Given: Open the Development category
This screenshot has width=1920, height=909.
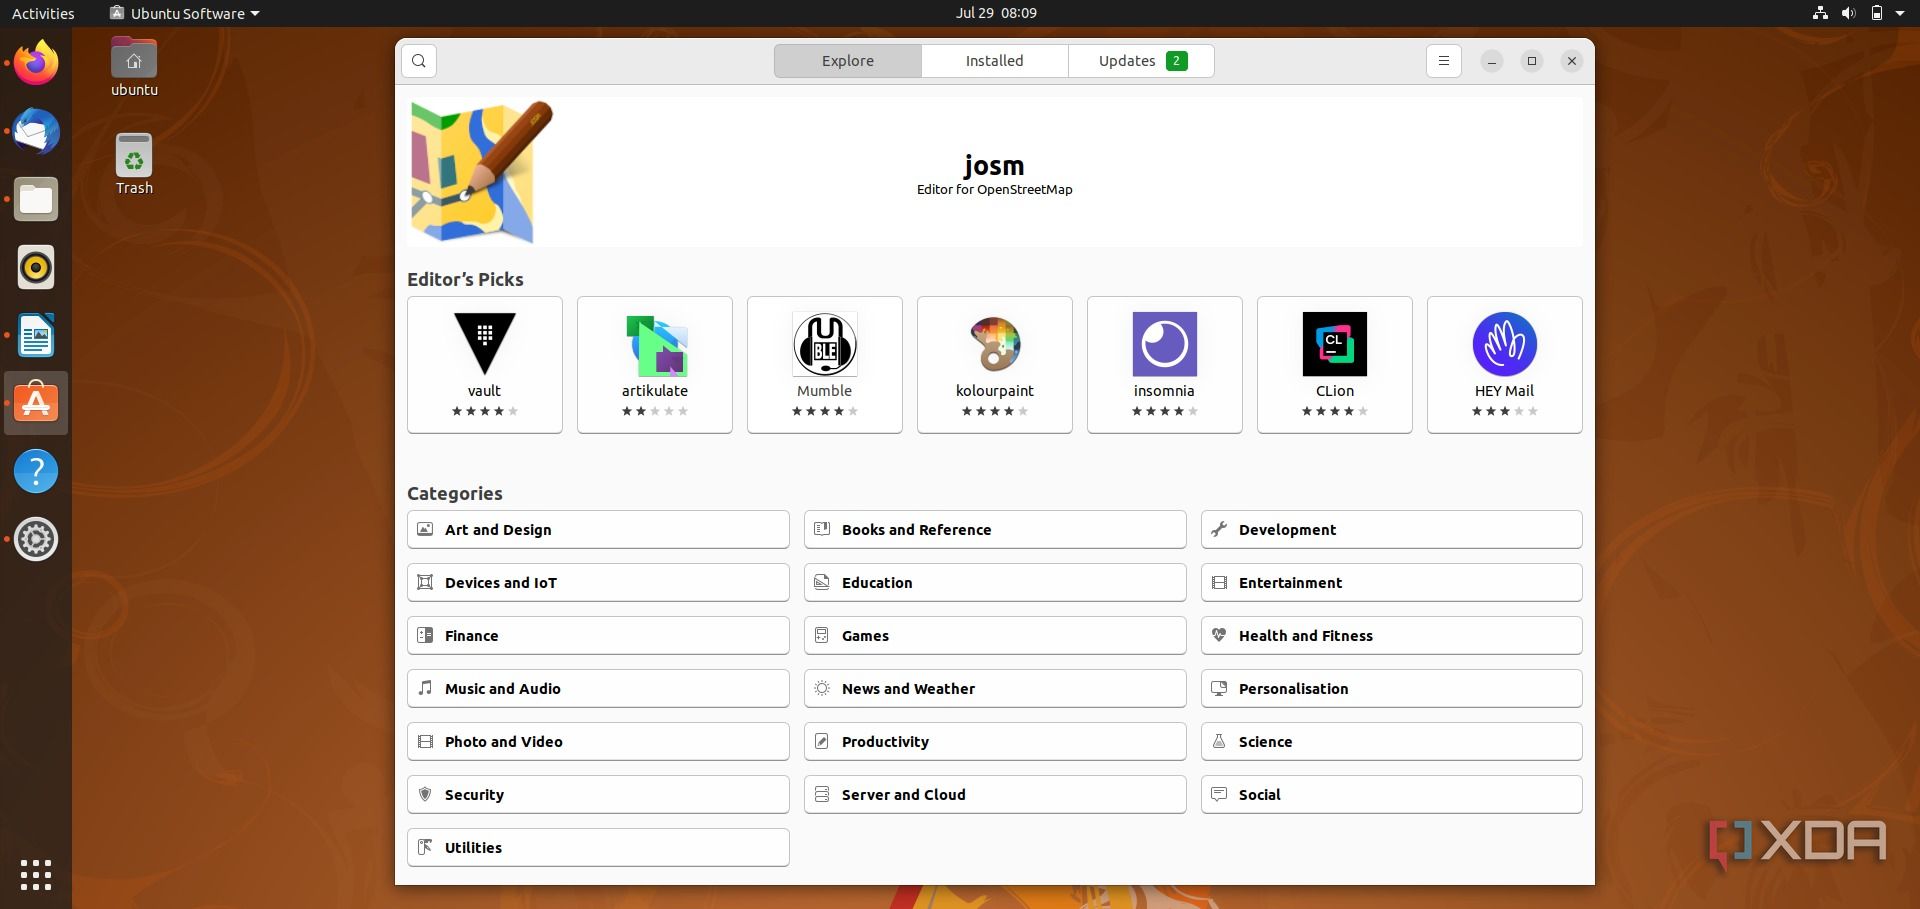Looking at the screenshot, I should click(x=1392, y=530).
